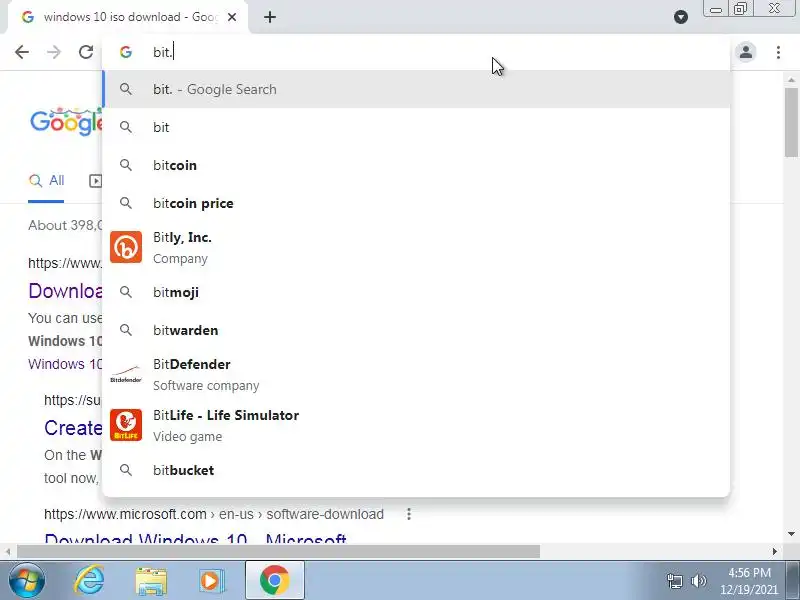Screen dimensions: 800x600
Task: Select BitLife - Life Simulator suggestion
Action: (416, 426)
